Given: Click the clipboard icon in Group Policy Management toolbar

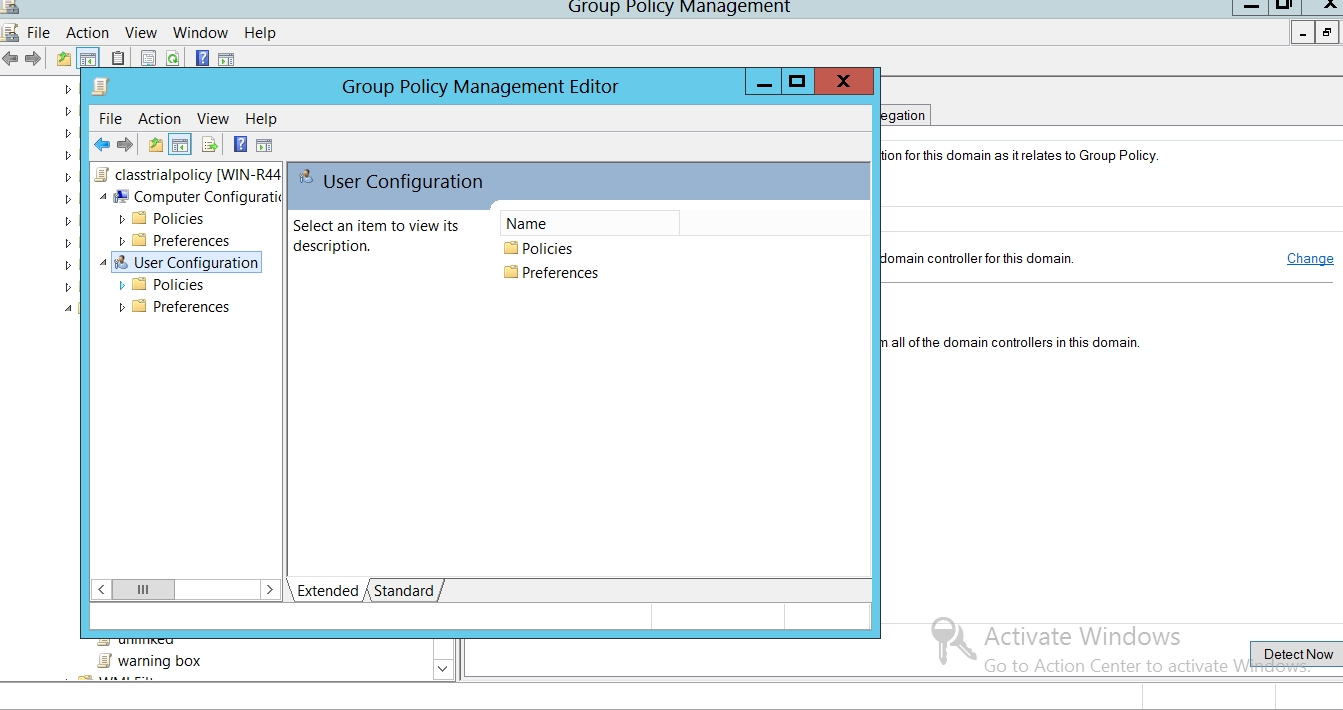Looking at the screenshot, I should pyautogui.click(x=118, y=59).
